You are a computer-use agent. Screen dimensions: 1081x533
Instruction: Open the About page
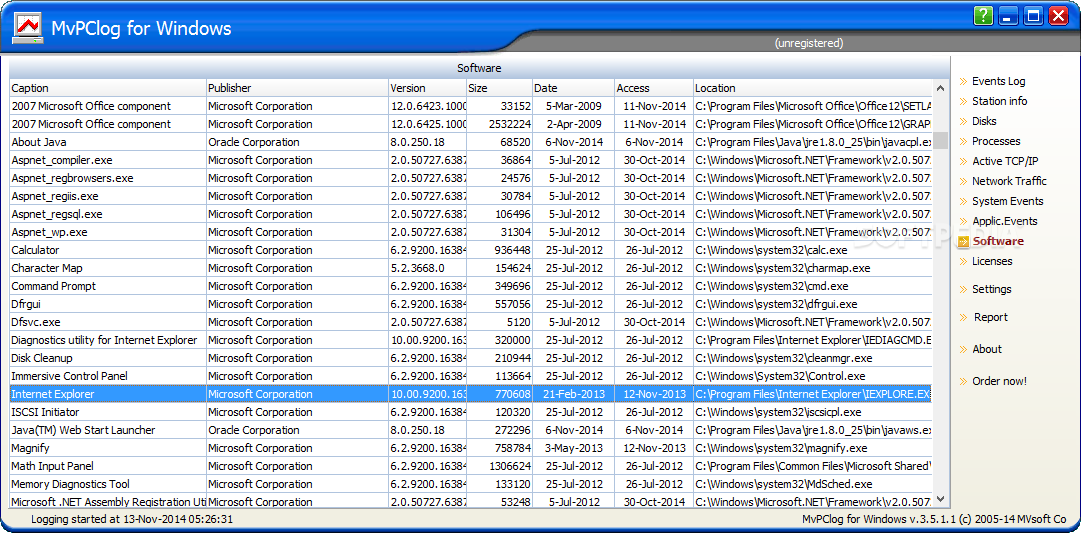pyautogui.click(x=987, y=350)
